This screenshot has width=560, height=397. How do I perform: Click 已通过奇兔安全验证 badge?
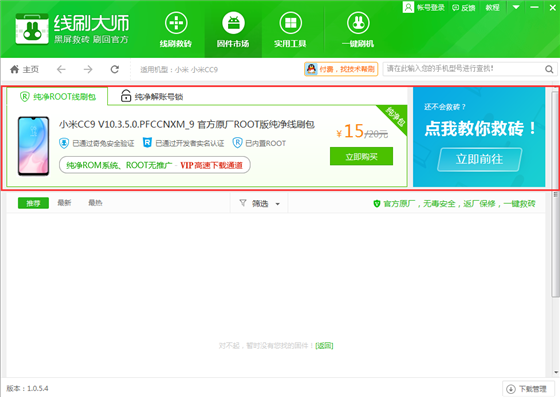click(x=96, y=143)
